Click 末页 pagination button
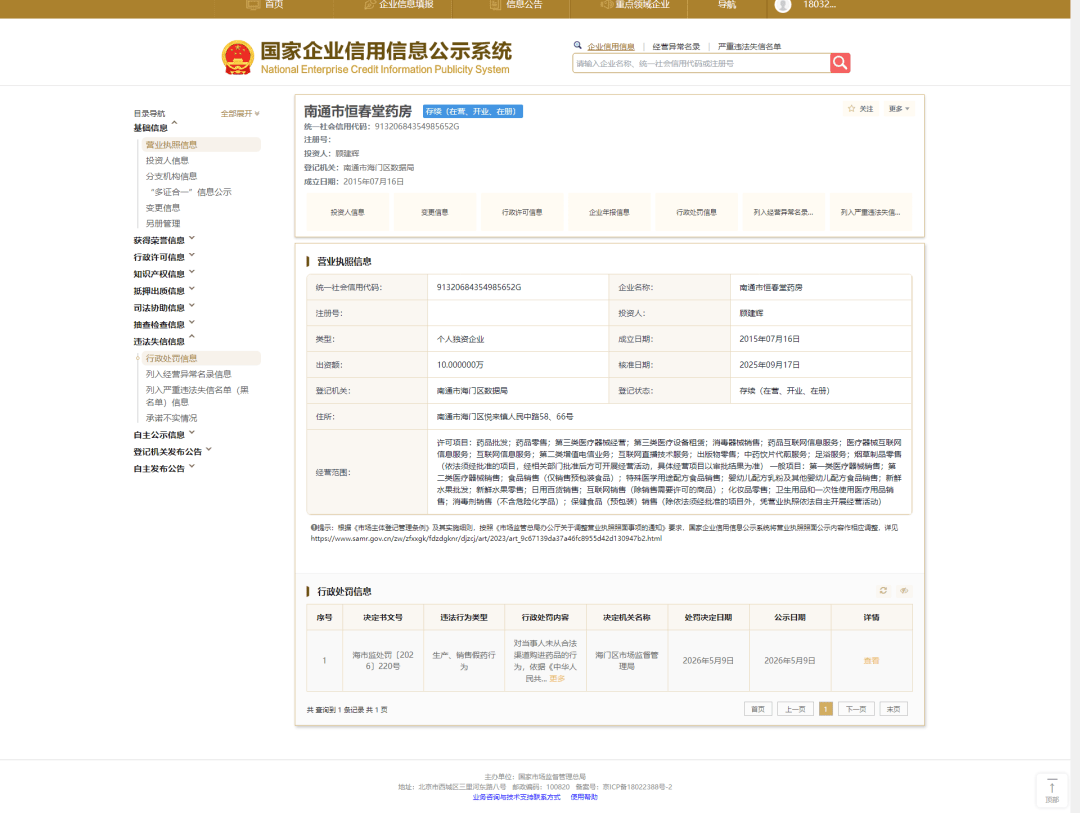 893,709
